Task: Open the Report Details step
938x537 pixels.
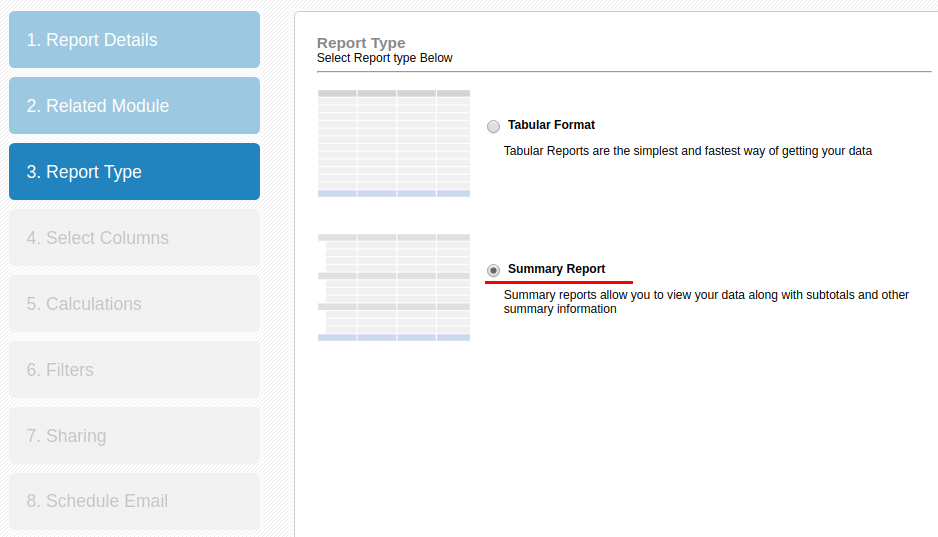Action: coord(134,40)
